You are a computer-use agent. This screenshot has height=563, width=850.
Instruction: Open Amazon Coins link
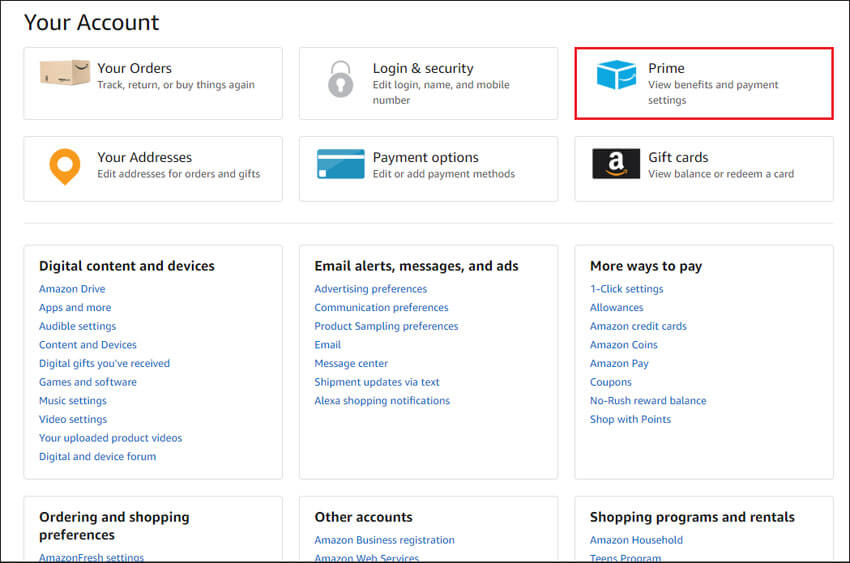(x=623, y=345)
